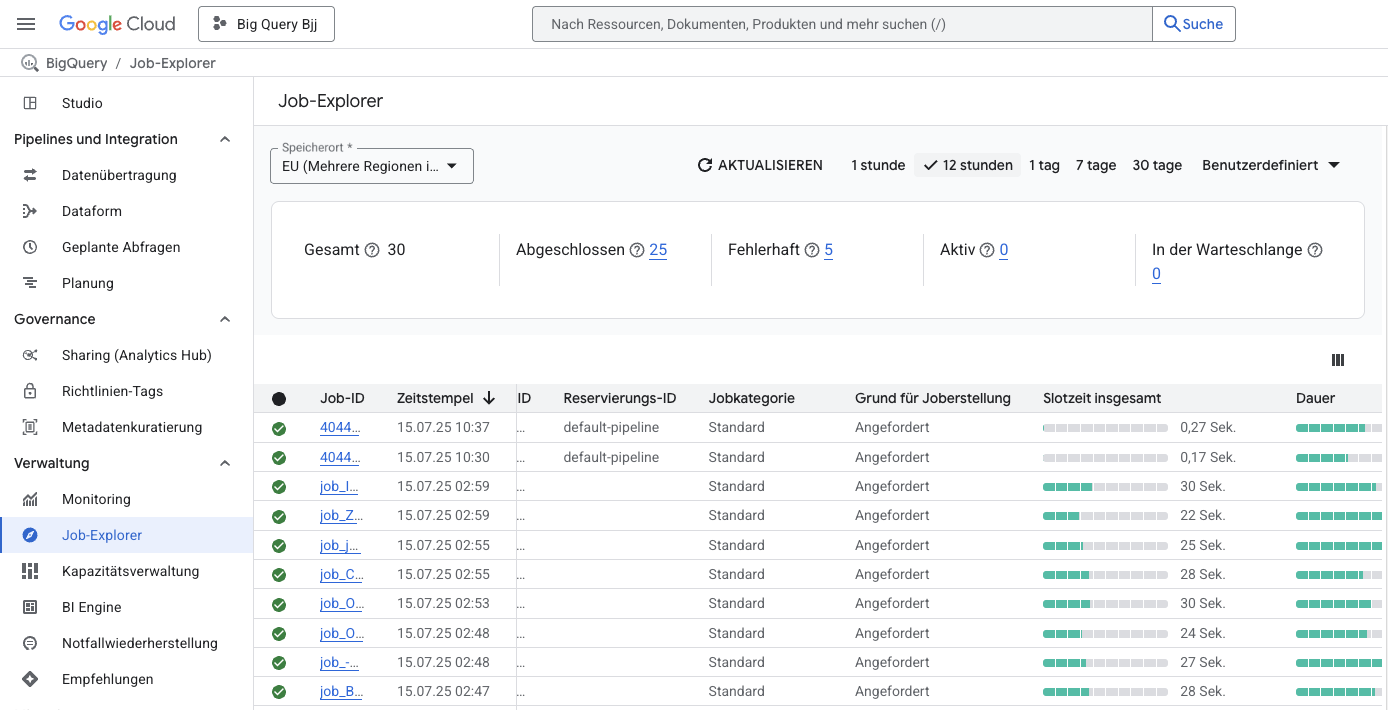The height and width of the screenshot is (710, 1388).
Task: Open the hamburger navigation menu
Action: (x=26, y=24)
